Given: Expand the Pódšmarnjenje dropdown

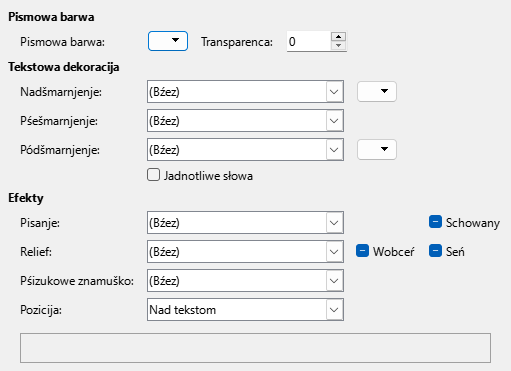Looking at the screenshot, I should click(x=334, y=150).
